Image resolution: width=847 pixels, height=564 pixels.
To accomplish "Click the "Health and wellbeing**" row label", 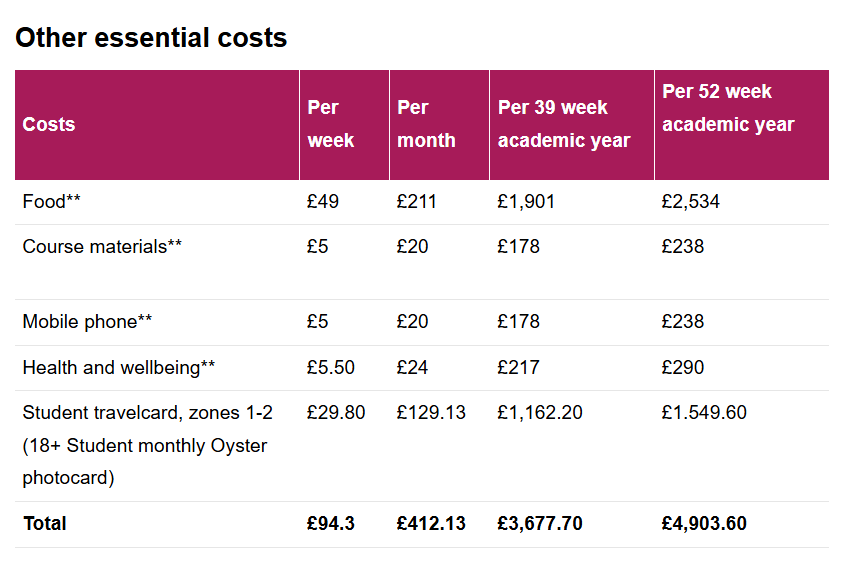I will (118, 368).
